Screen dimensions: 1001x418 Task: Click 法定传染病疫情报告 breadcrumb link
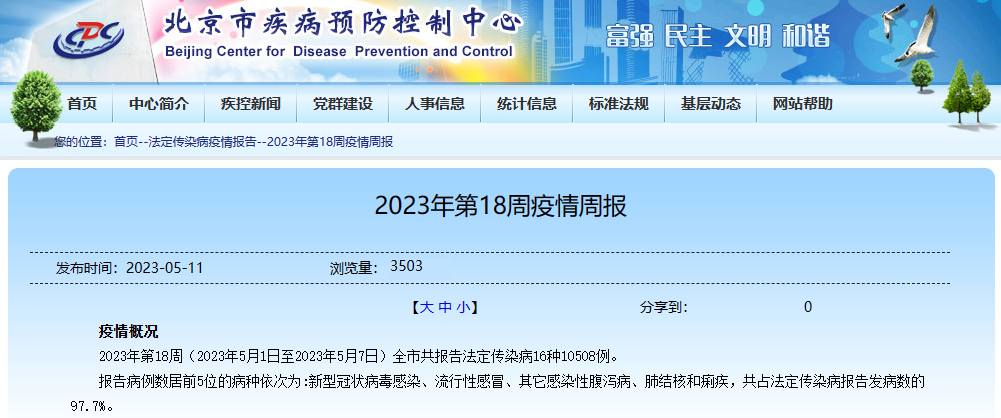pyautogui.click(x=202, y=142)
